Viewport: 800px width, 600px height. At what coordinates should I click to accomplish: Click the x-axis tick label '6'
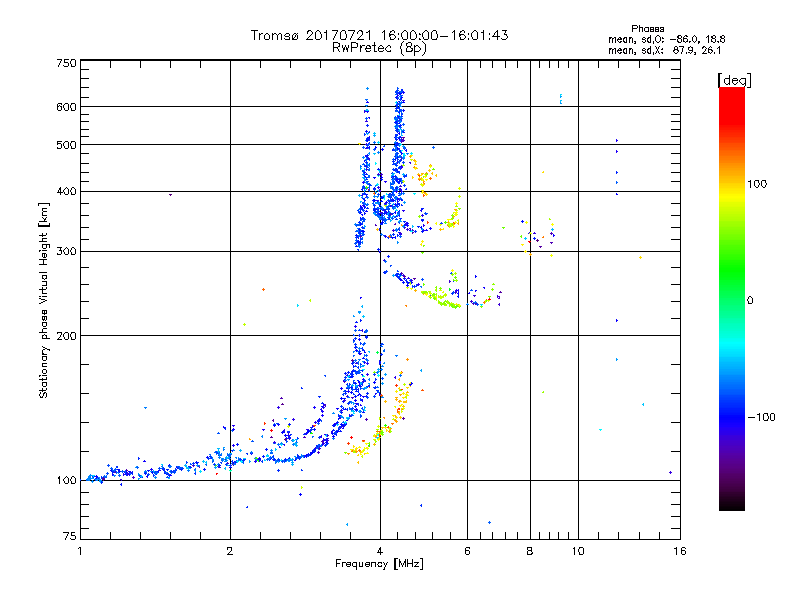467,551
